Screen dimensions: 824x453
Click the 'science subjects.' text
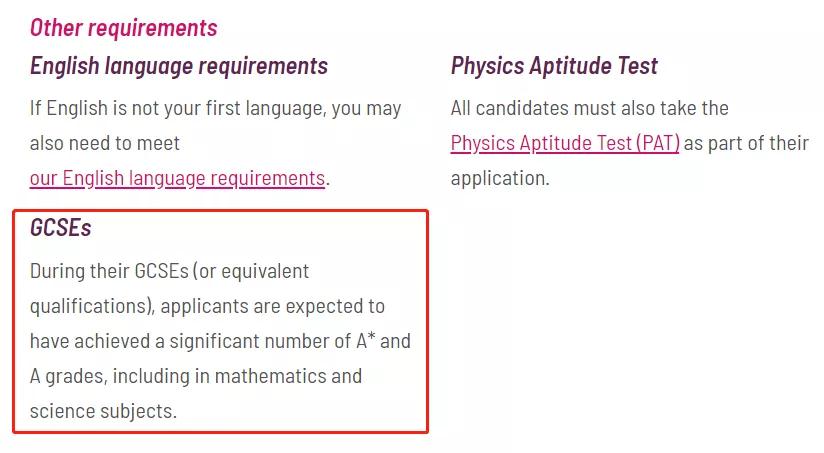click(x=103, y=411)
